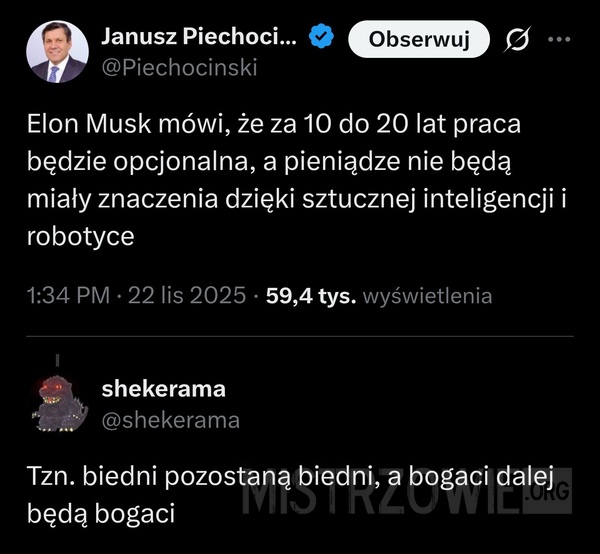Open Grok actions icon beside Obserwuj

519,40
